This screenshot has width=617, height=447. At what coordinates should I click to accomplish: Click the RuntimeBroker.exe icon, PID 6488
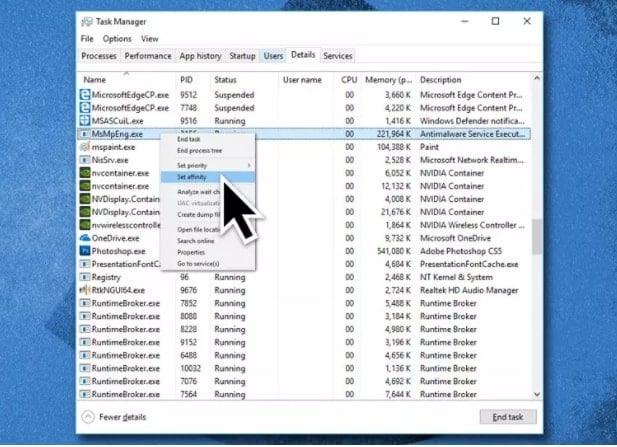coord(85,355)
